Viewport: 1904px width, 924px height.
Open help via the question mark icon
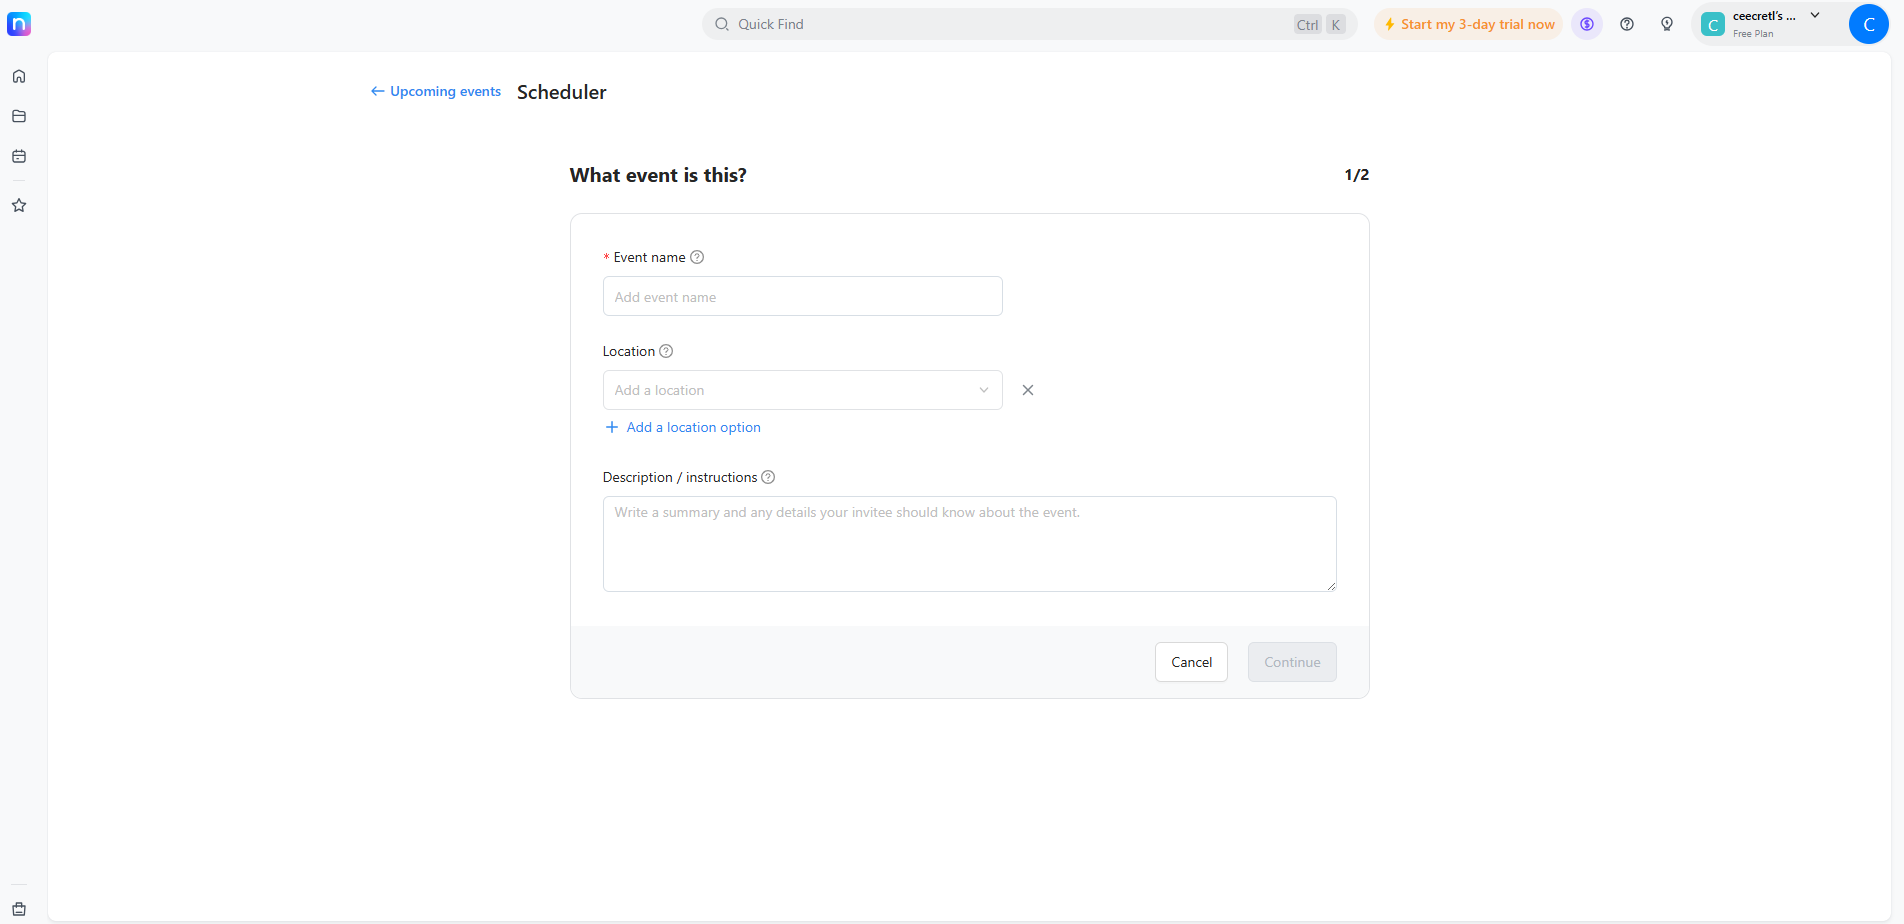coord(1626,23)
